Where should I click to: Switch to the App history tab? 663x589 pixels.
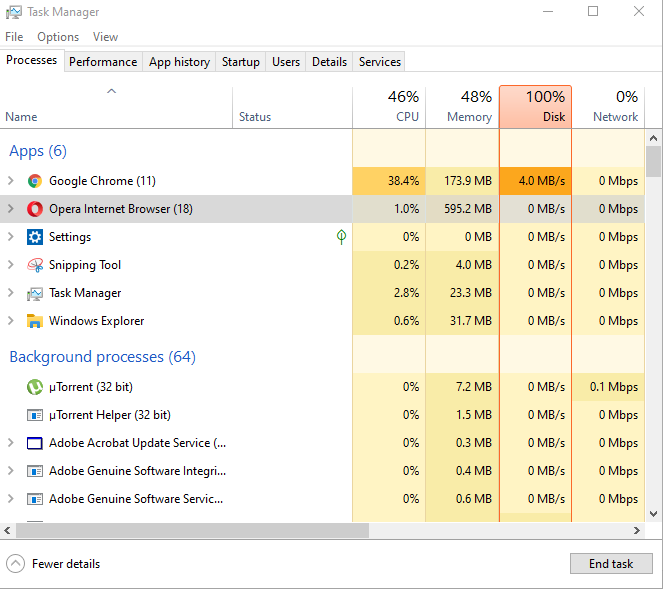(179, 62)
